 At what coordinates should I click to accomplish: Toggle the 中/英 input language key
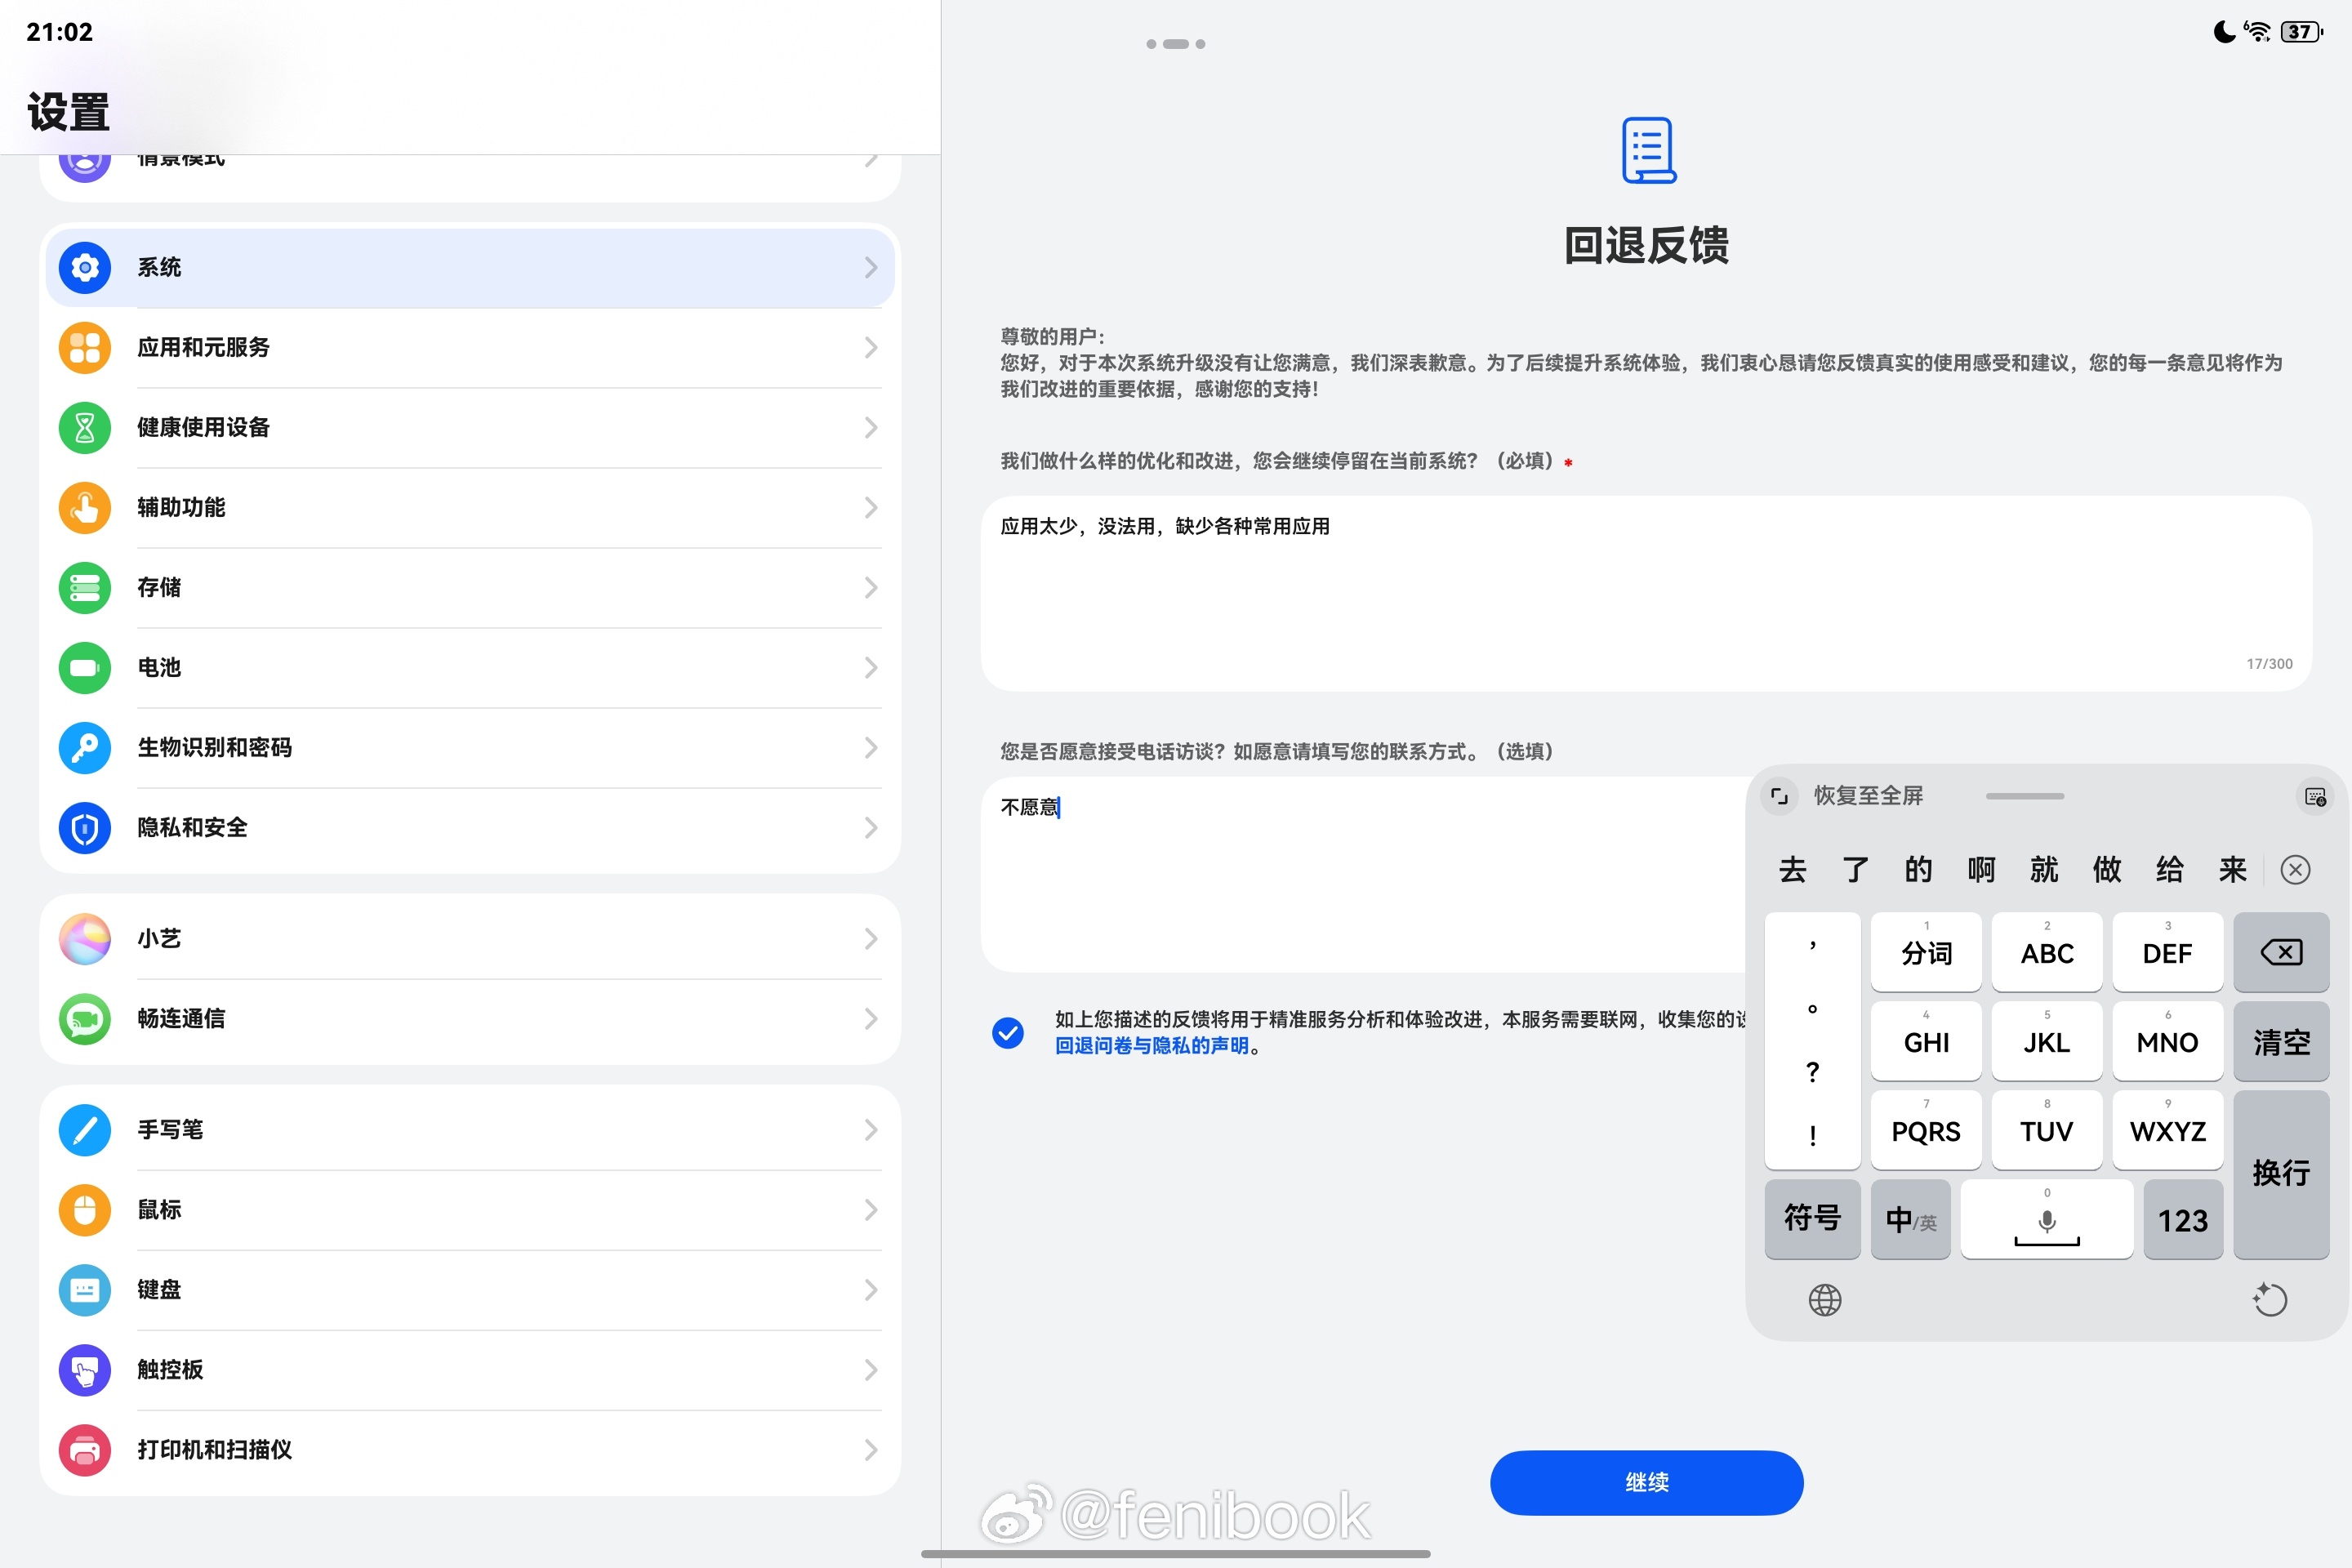[1910, 1220]
